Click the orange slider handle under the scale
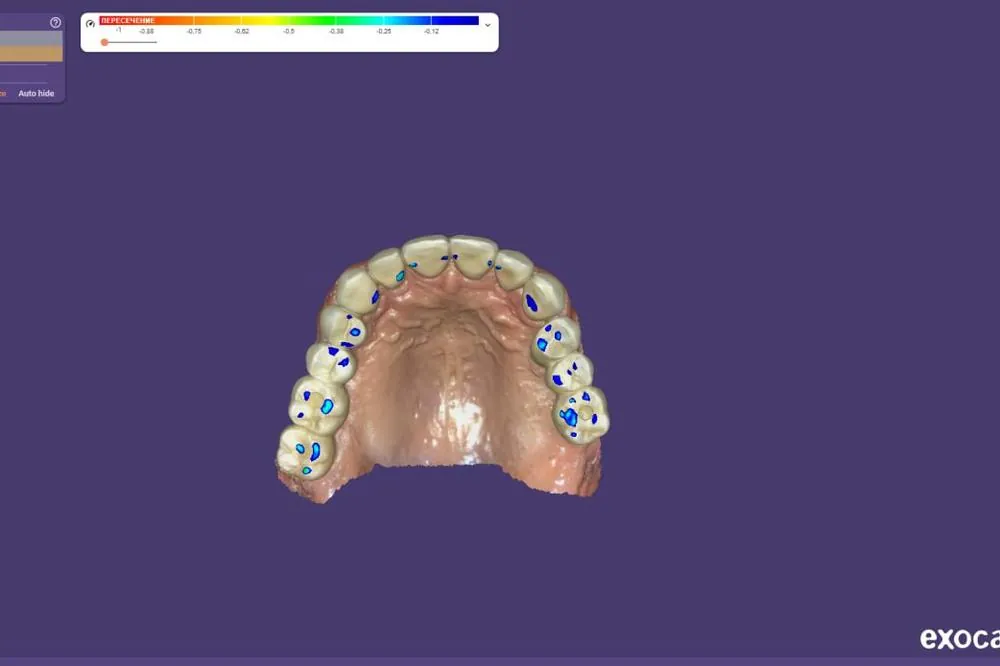 pyautogui.click(x=105, y=42)
